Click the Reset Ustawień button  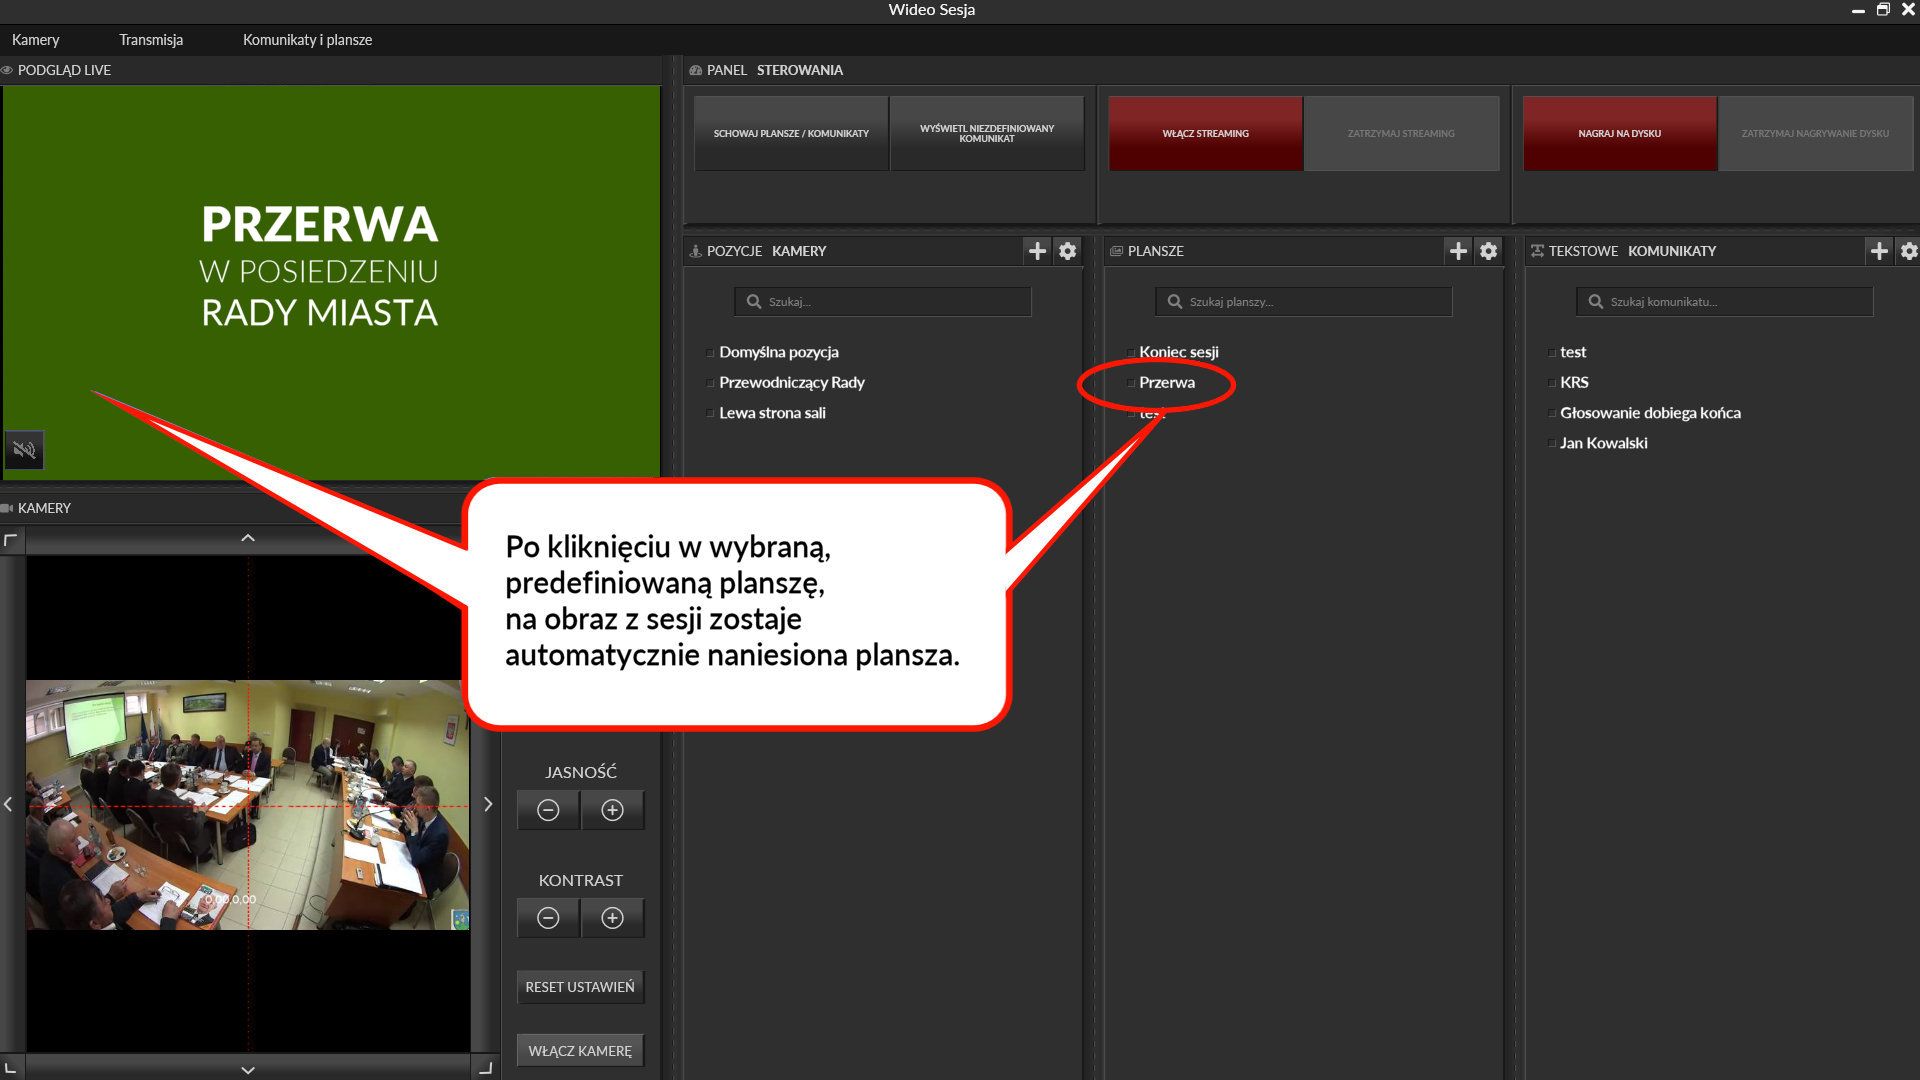click(580, 987)
